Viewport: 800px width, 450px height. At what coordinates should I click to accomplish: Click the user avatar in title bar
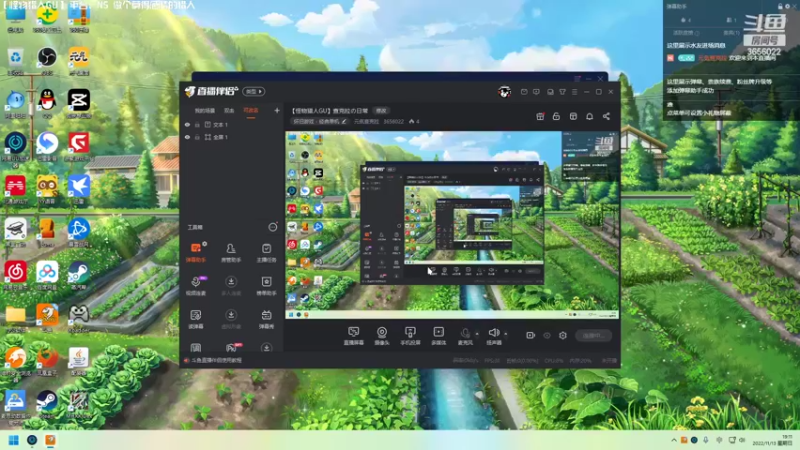click(505, 92)
